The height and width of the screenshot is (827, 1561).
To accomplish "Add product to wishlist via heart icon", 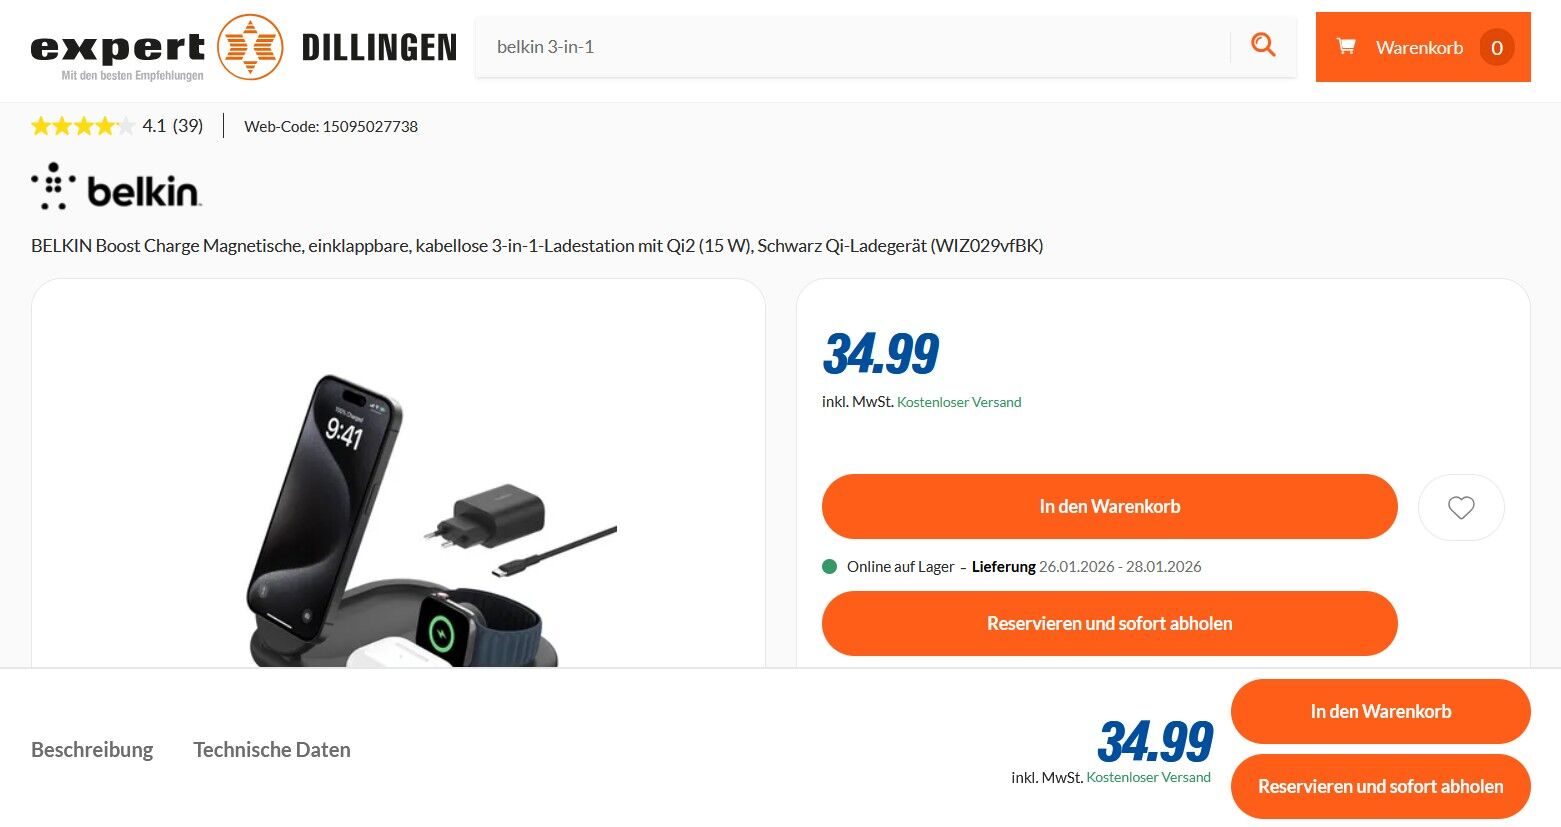I will pyautogui.click(x=1461, y=507).
